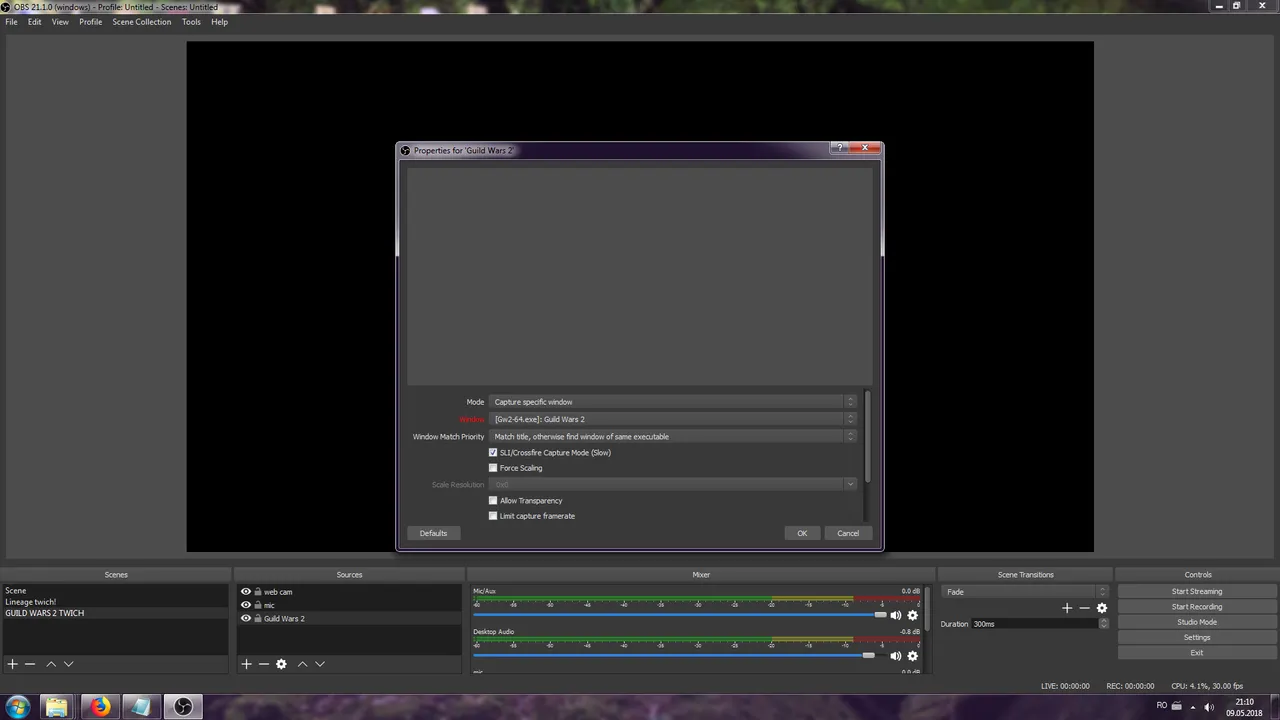
Task: Hide the mic source via eye icon
Action: (245, 605)
